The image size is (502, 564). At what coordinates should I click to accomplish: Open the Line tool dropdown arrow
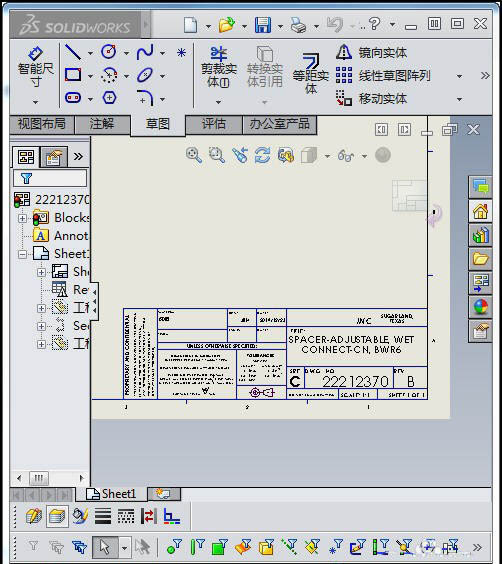(x=90, y=53)
